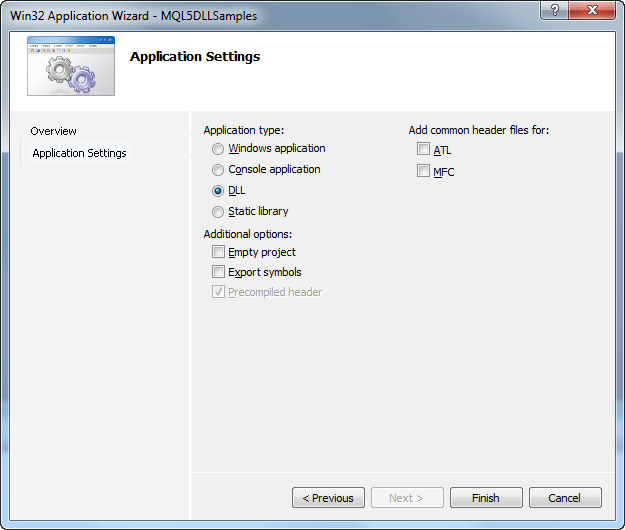Click the 'Additional options:' label
This screenshot has width=625, height=530.
(248, 234)
